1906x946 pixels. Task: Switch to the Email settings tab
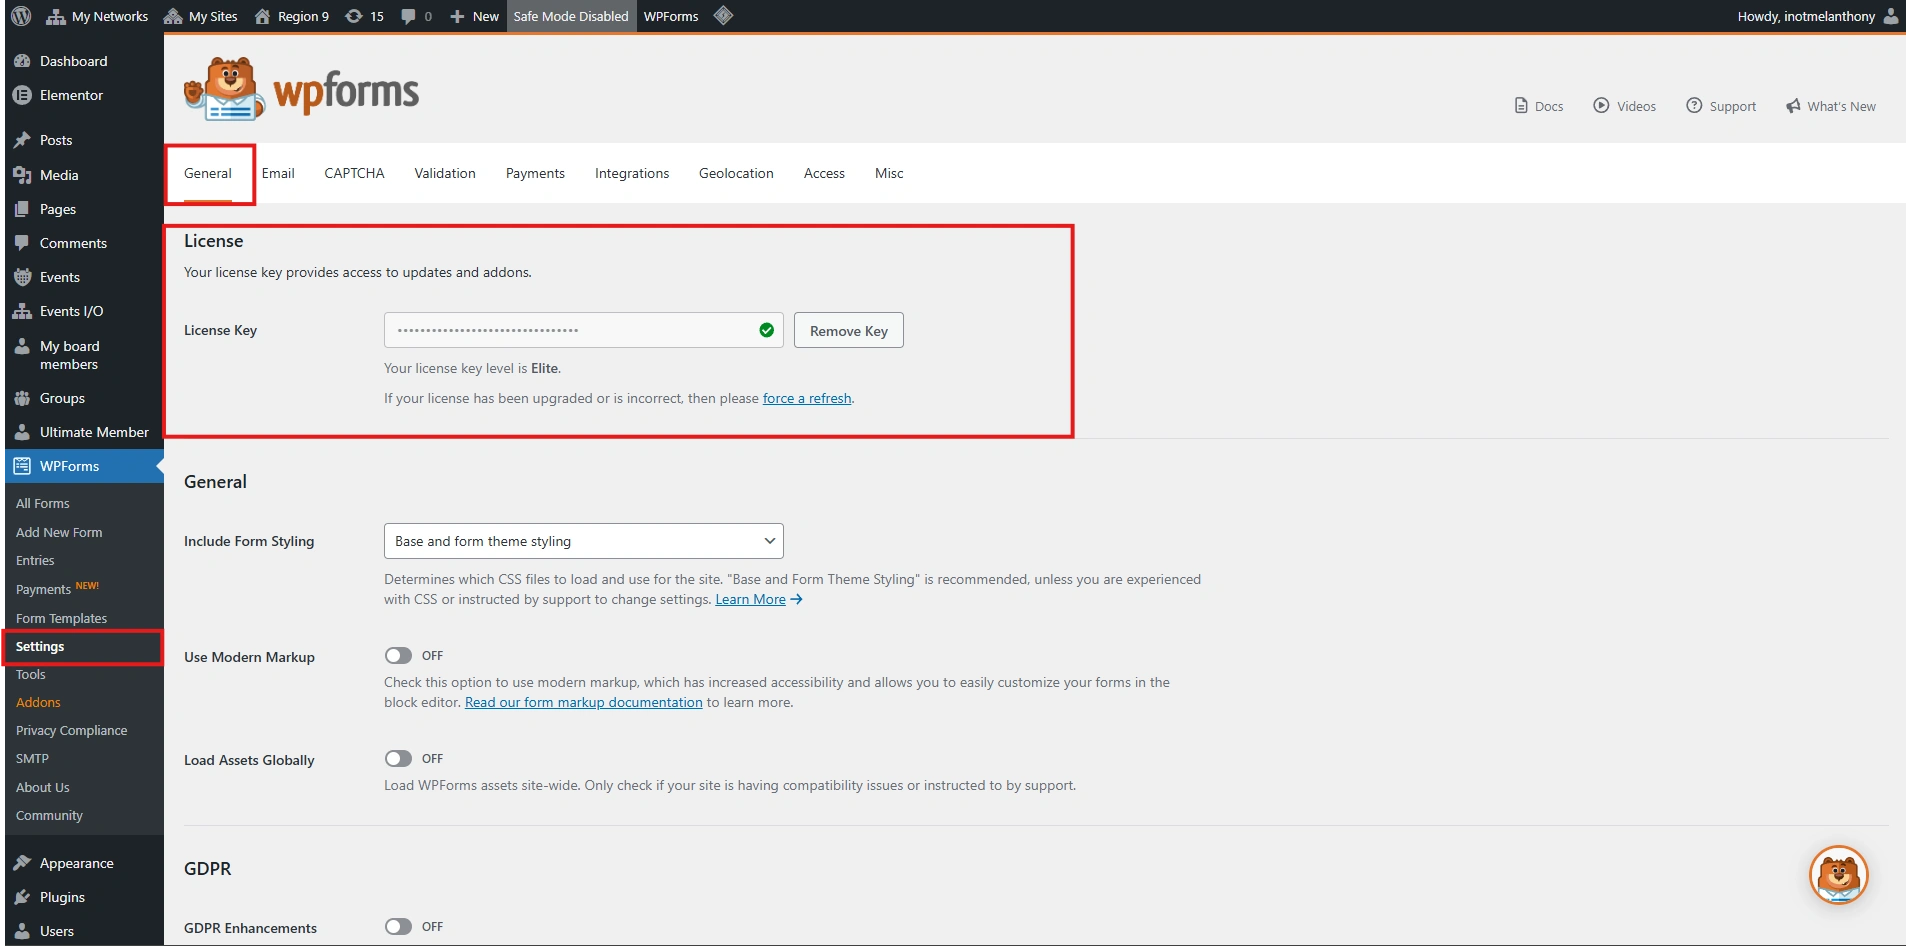tap(278, 173)
